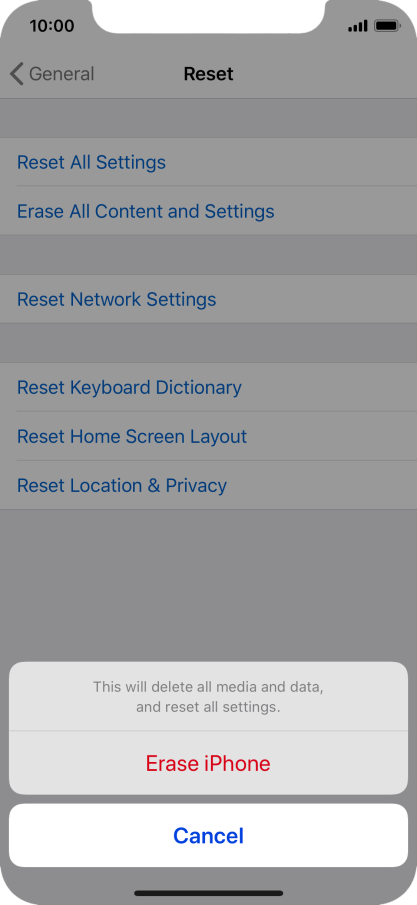Click the battery icon in status bar
The height and width of the screenshot is (905, 417).
tap(387, 26)
